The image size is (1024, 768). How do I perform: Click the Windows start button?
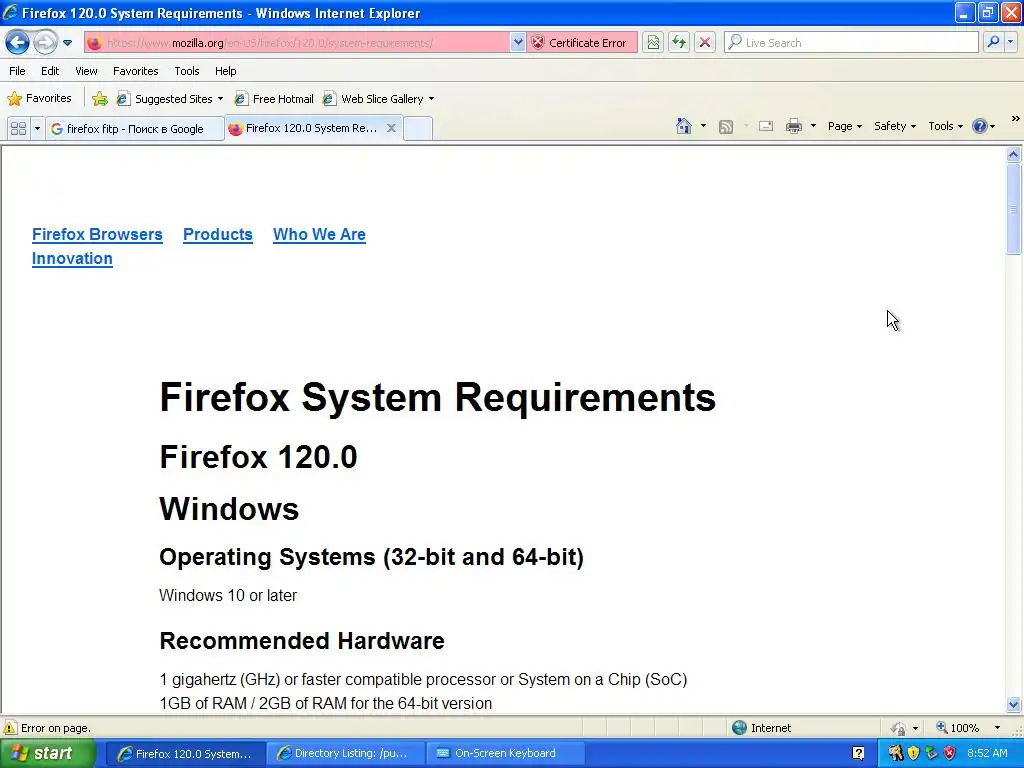(x=47, y=753)
